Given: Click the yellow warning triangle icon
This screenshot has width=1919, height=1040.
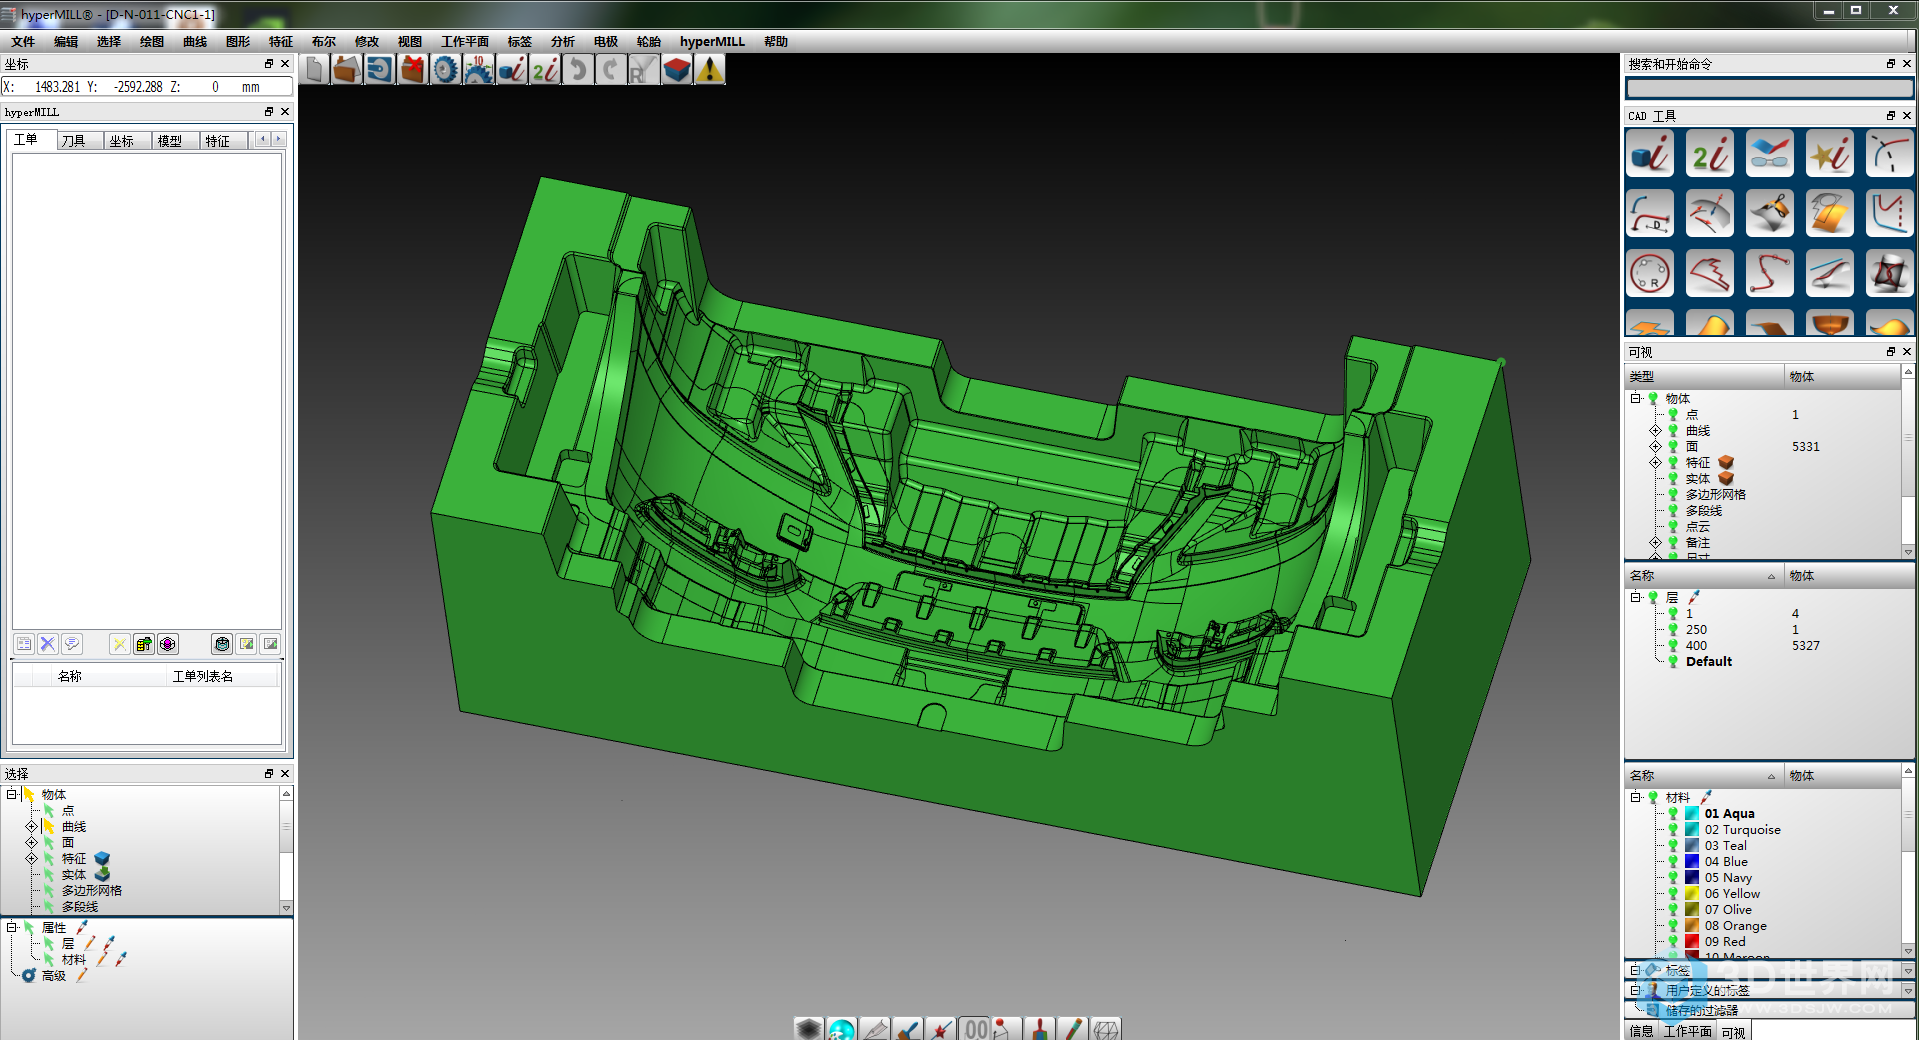Looking at the screenshot, I should click(x=710, y=69).
